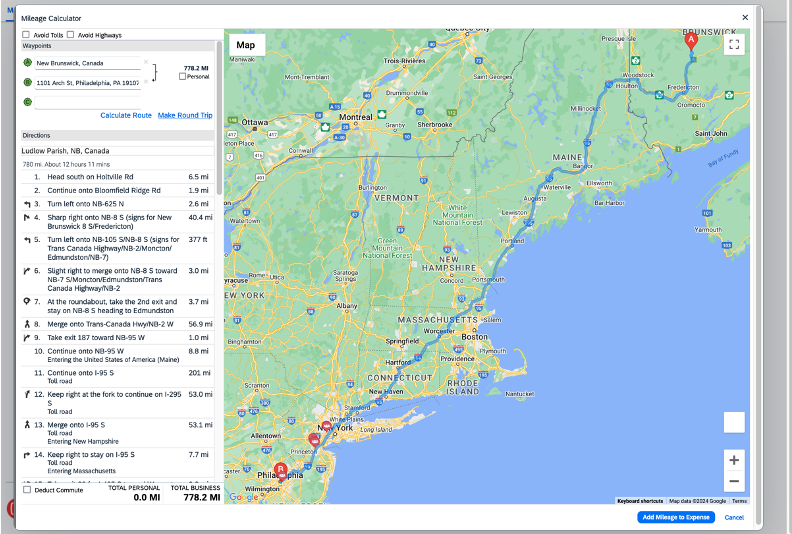Viewport: 792px width, 534px height.
Task: Click keep-right icon for step 14
Action: click(x=27, y=455)
